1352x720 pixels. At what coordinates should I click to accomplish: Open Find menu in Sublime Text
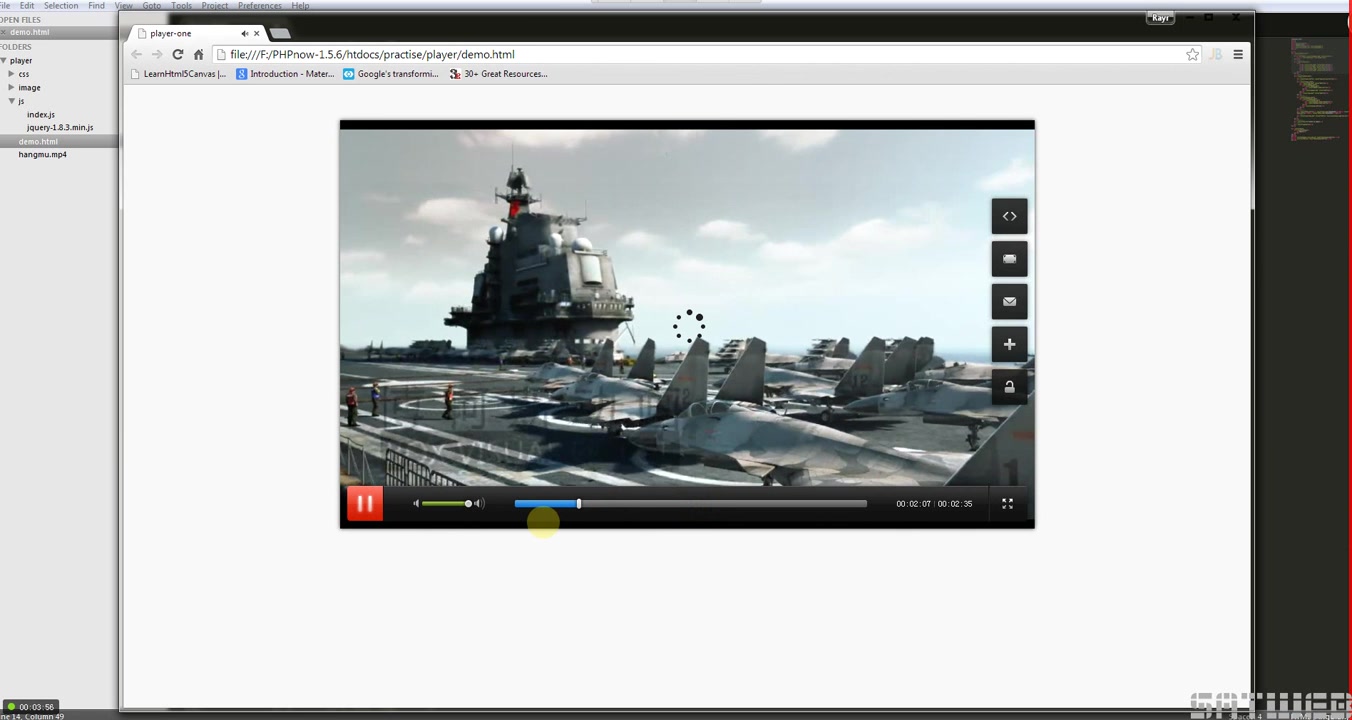[x=96, y=5]
